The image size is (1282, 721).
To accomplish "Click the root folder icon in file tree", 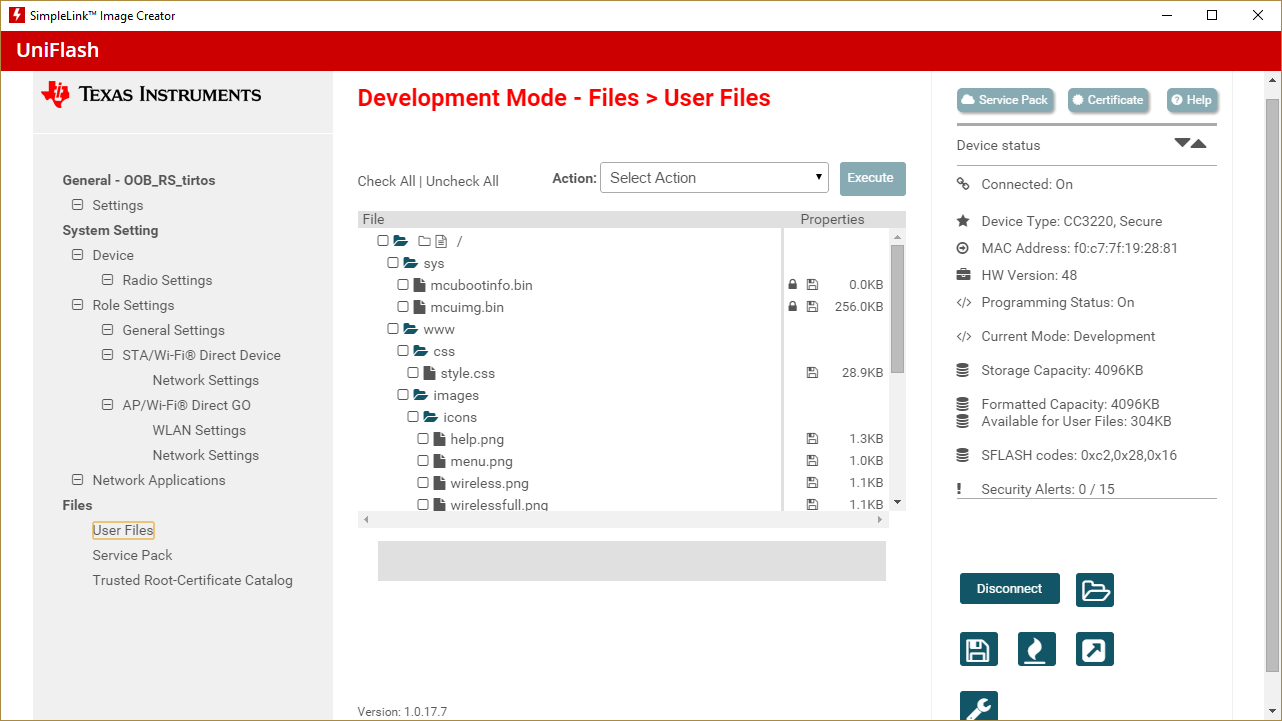I will (401, 241).
